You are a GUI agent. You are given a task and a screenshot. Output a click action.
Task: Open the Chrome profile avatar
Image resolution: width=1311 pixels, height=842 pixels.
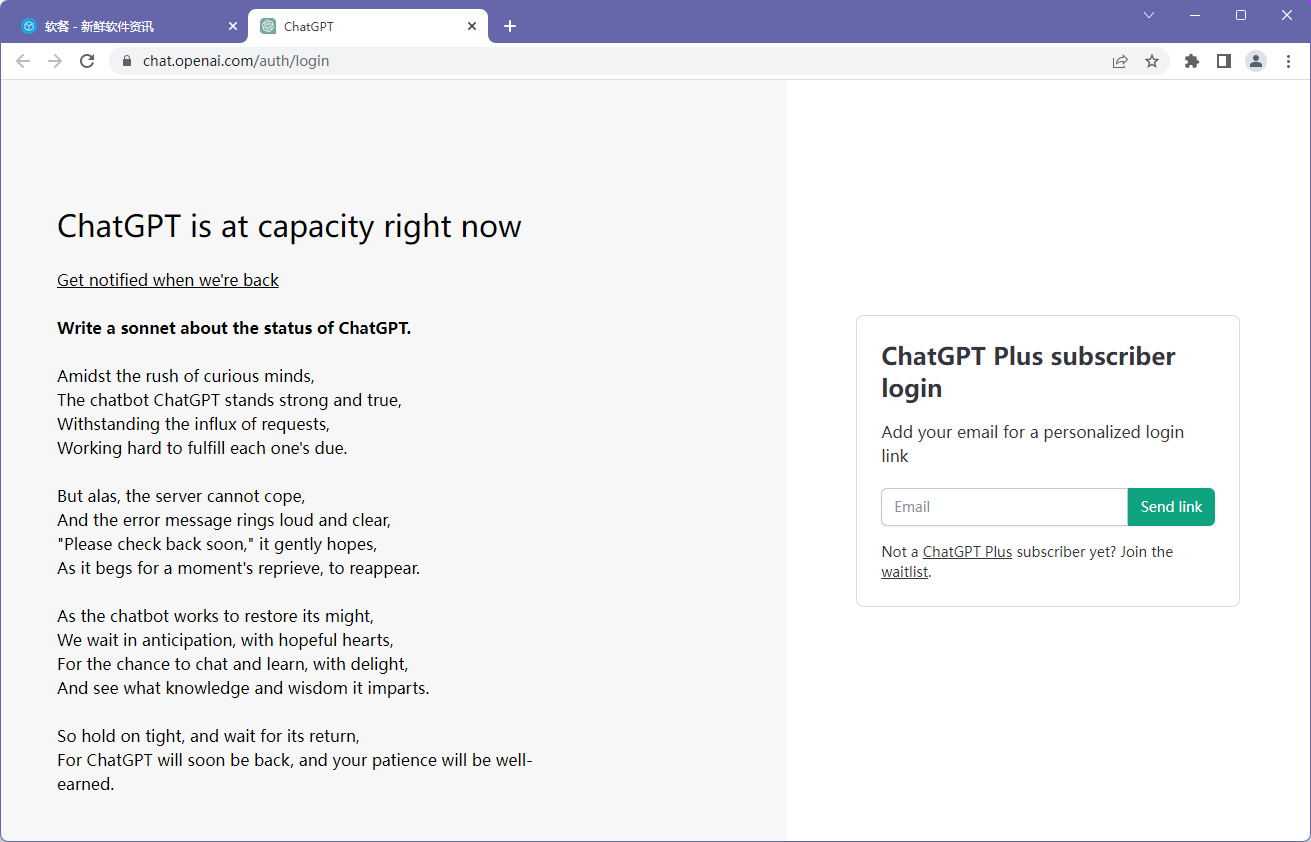pyautogui.click(x=1256, y=61)
